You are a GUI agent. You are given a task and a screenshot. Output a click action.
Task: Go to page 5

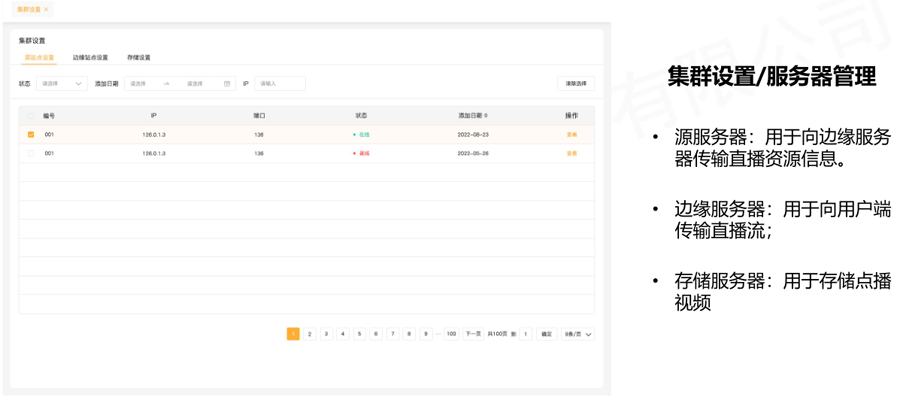click(360, 334)
